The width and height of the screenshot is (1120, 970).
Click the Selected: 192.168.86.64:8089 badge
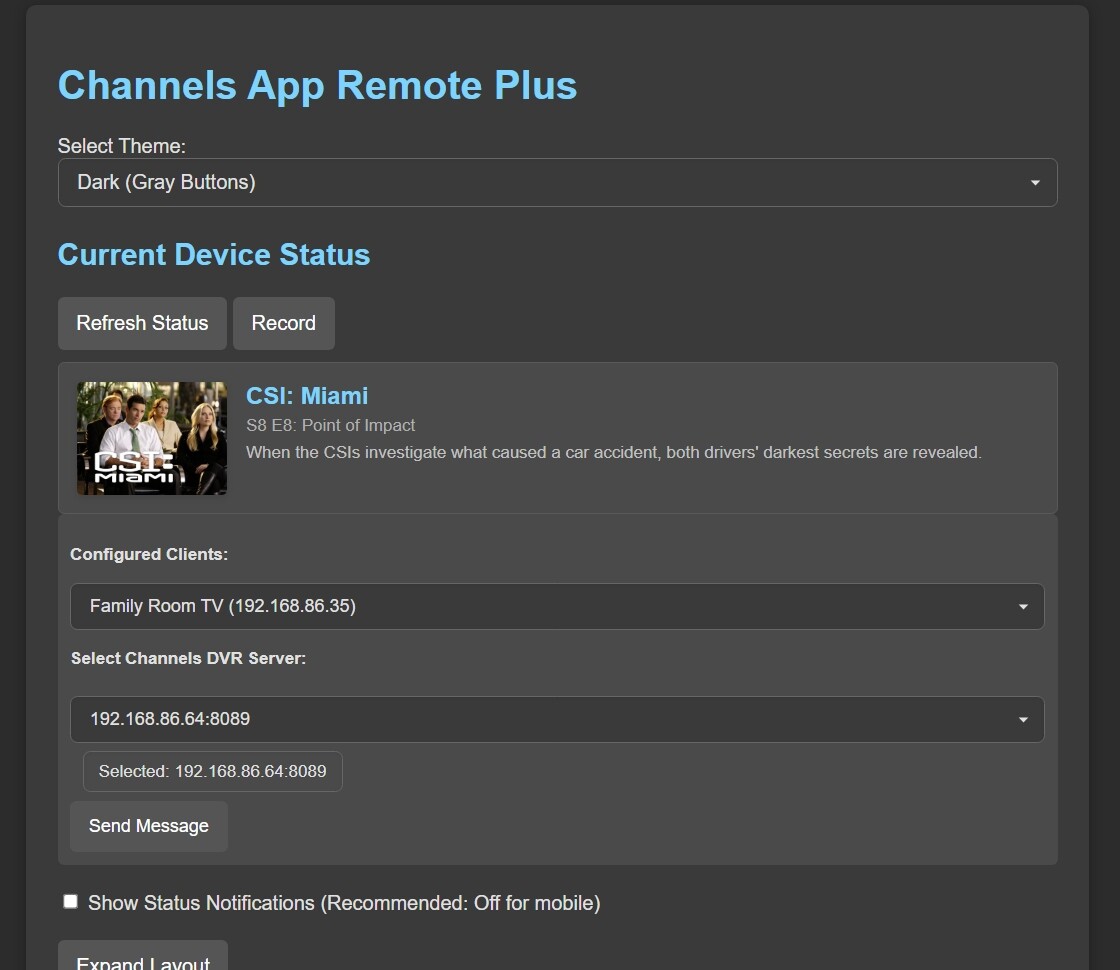click(x=212, y=771)
